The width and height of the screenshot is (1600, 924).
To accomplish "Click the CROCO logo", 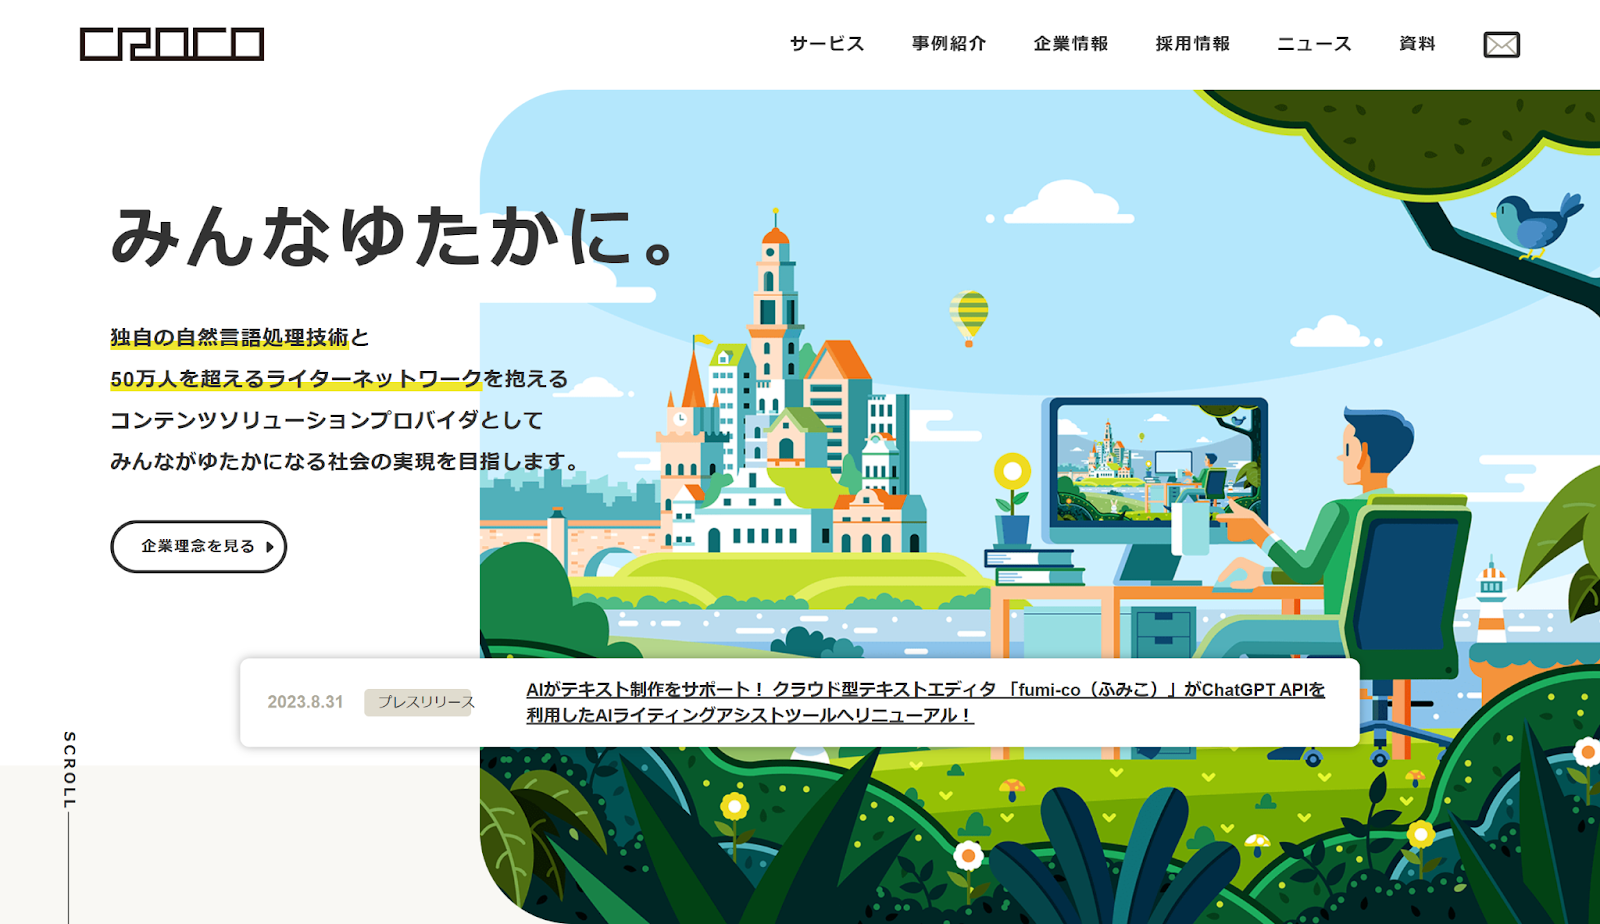I will [172, 44].
